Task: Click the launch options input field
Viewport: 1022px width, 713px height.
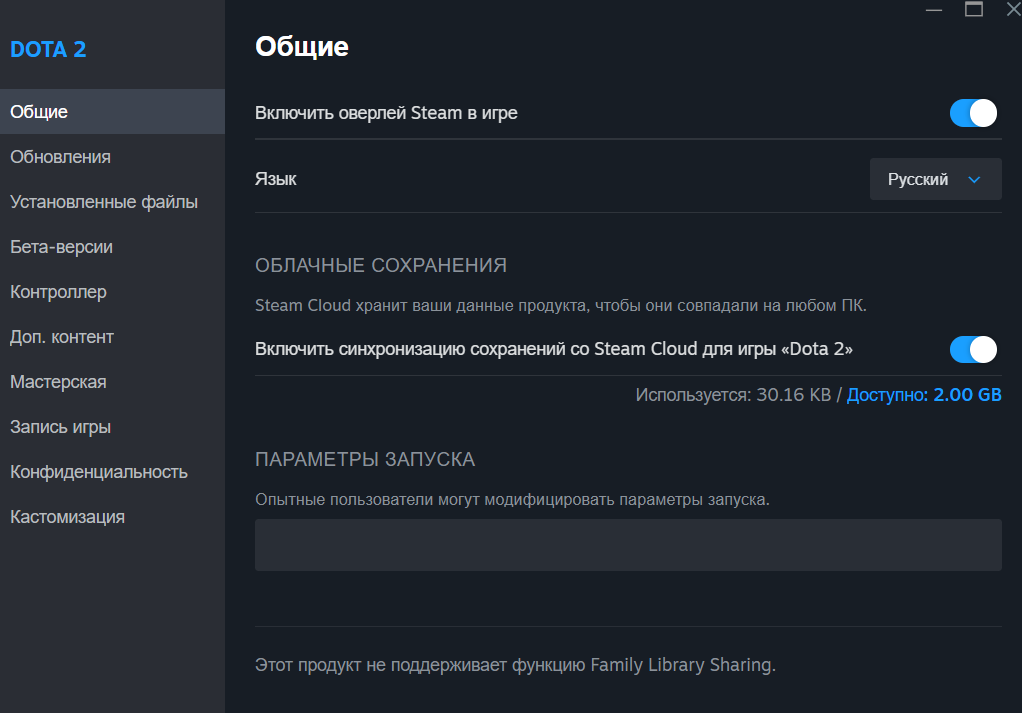Action: click(x=628, y=545)
